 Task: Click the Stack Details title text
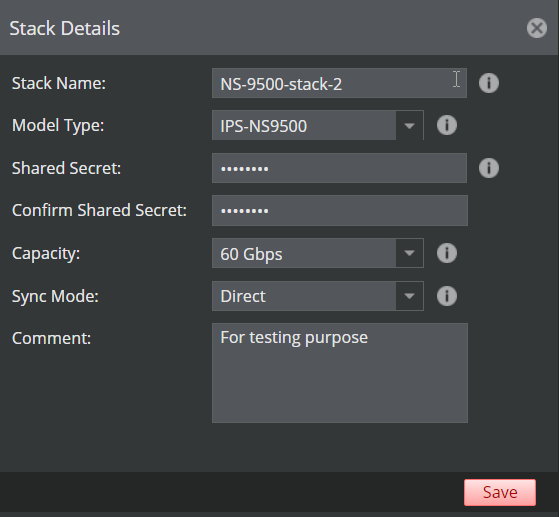point(65,28)
